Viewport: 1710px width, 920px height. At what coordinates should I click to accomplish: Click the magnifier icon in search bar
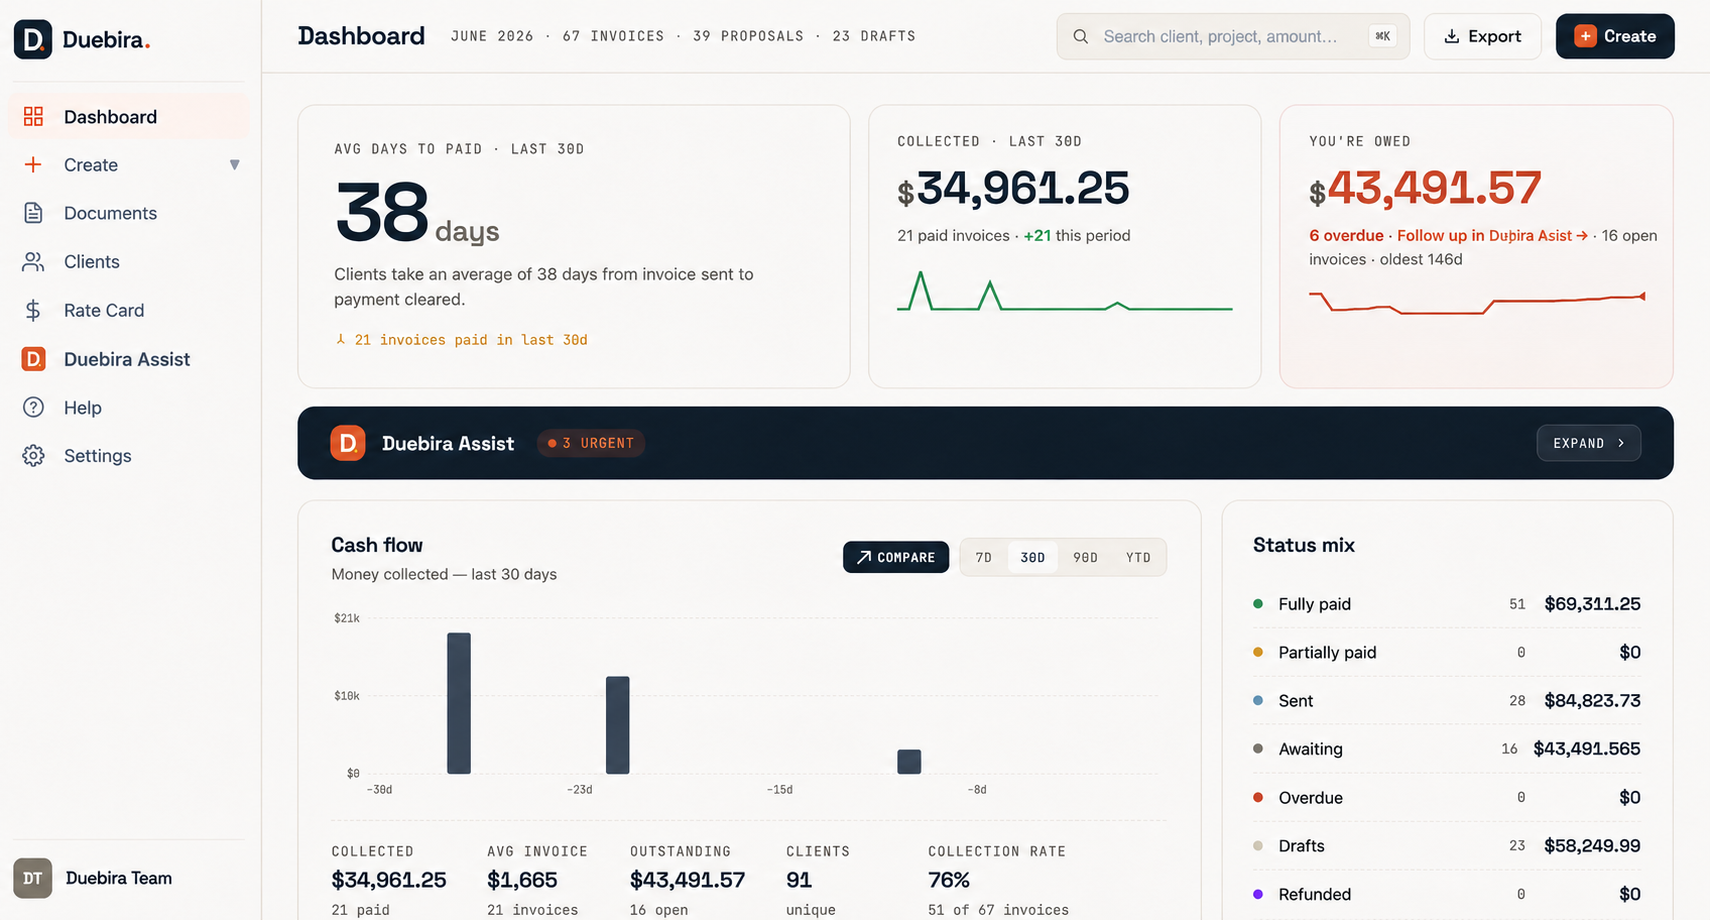click(x=1081, y=37)
